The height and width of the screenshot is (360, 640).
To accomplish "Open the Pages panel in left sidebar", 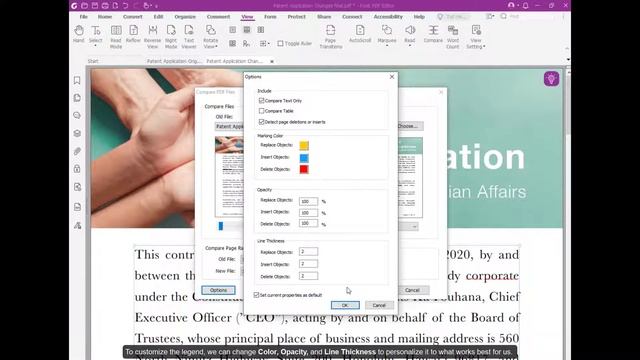I will [77, 98].
